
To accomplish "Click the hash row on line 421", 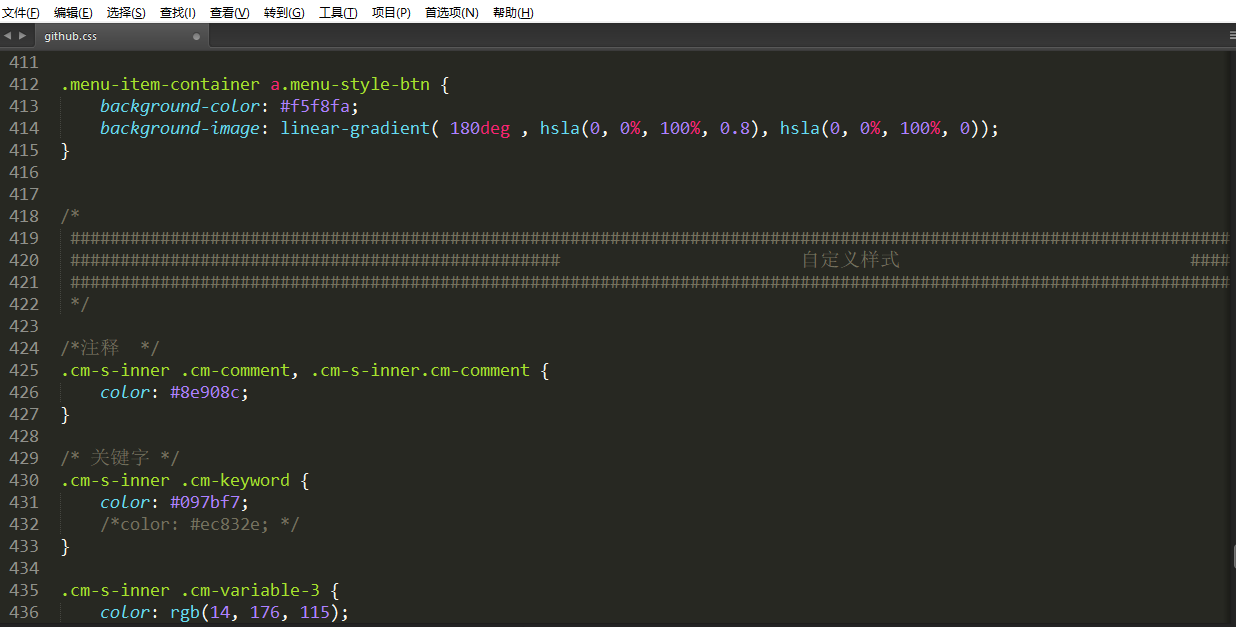I will click(649, 282).
